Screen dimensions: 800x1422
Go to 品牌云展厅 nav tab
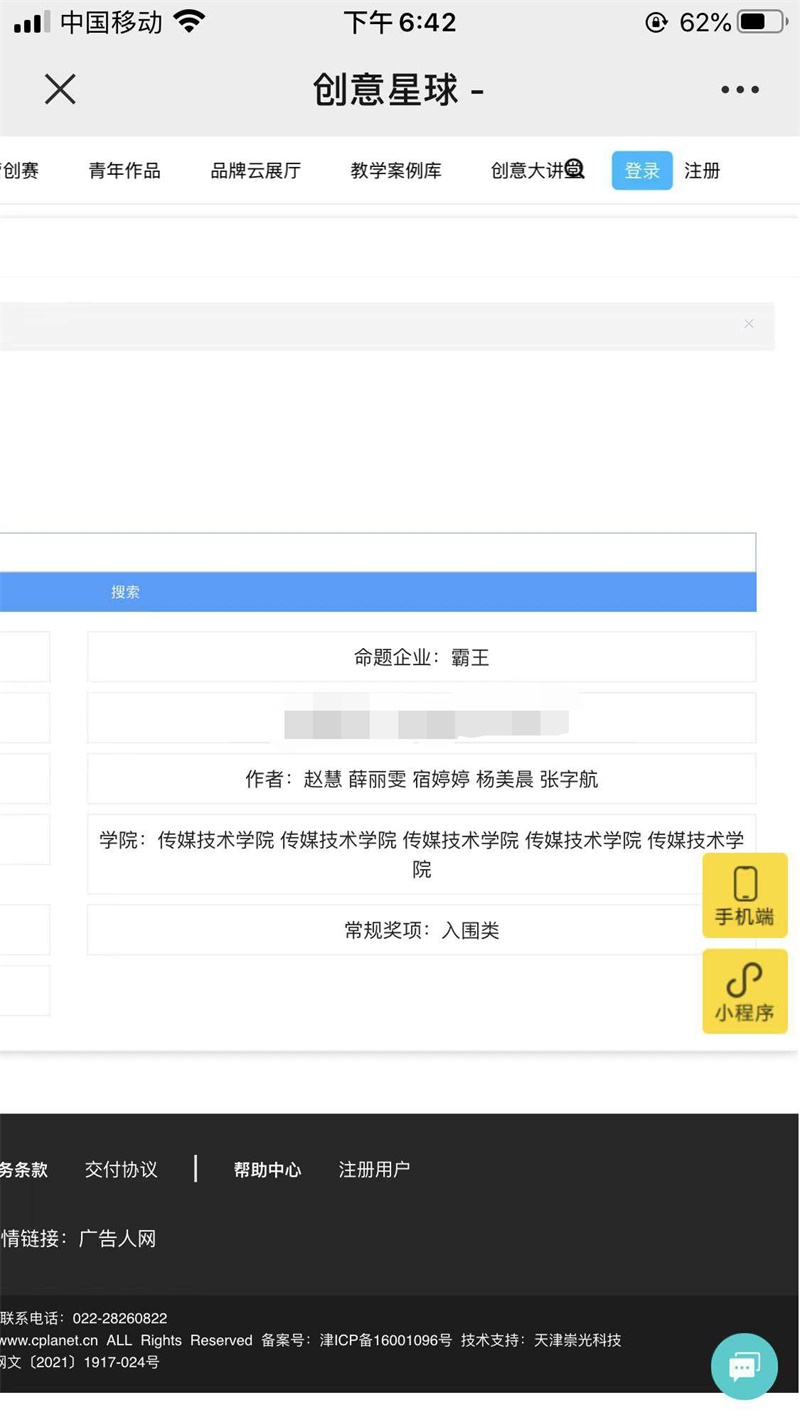point(255,171)
